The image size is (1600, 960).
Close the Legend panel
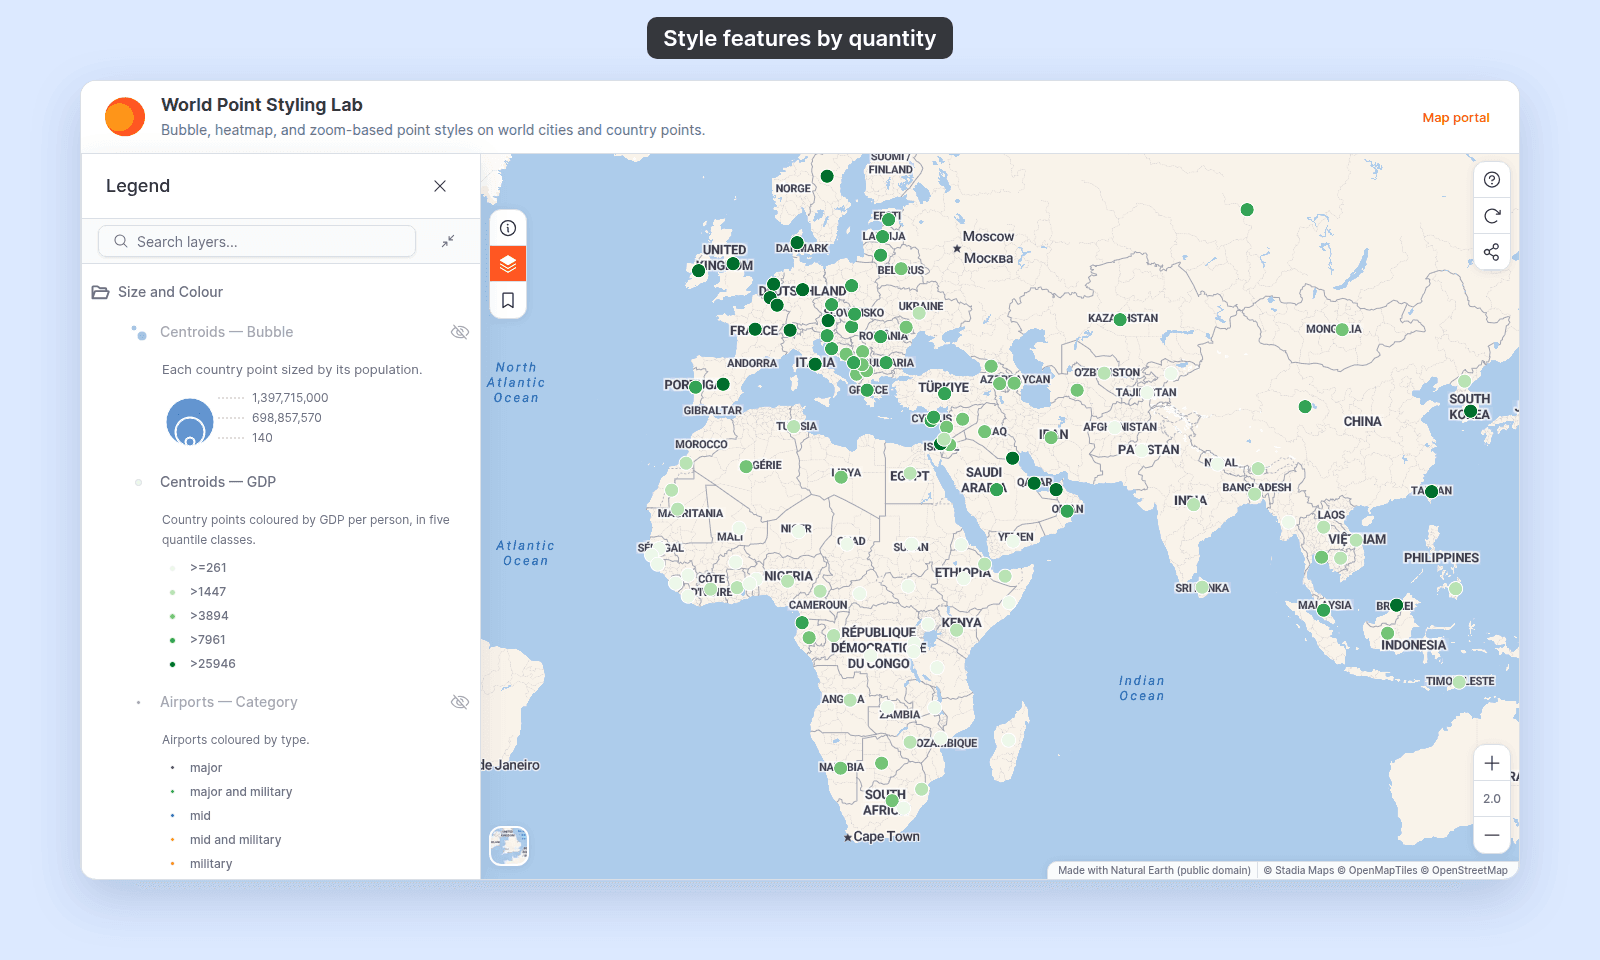[x=440, y=186]
